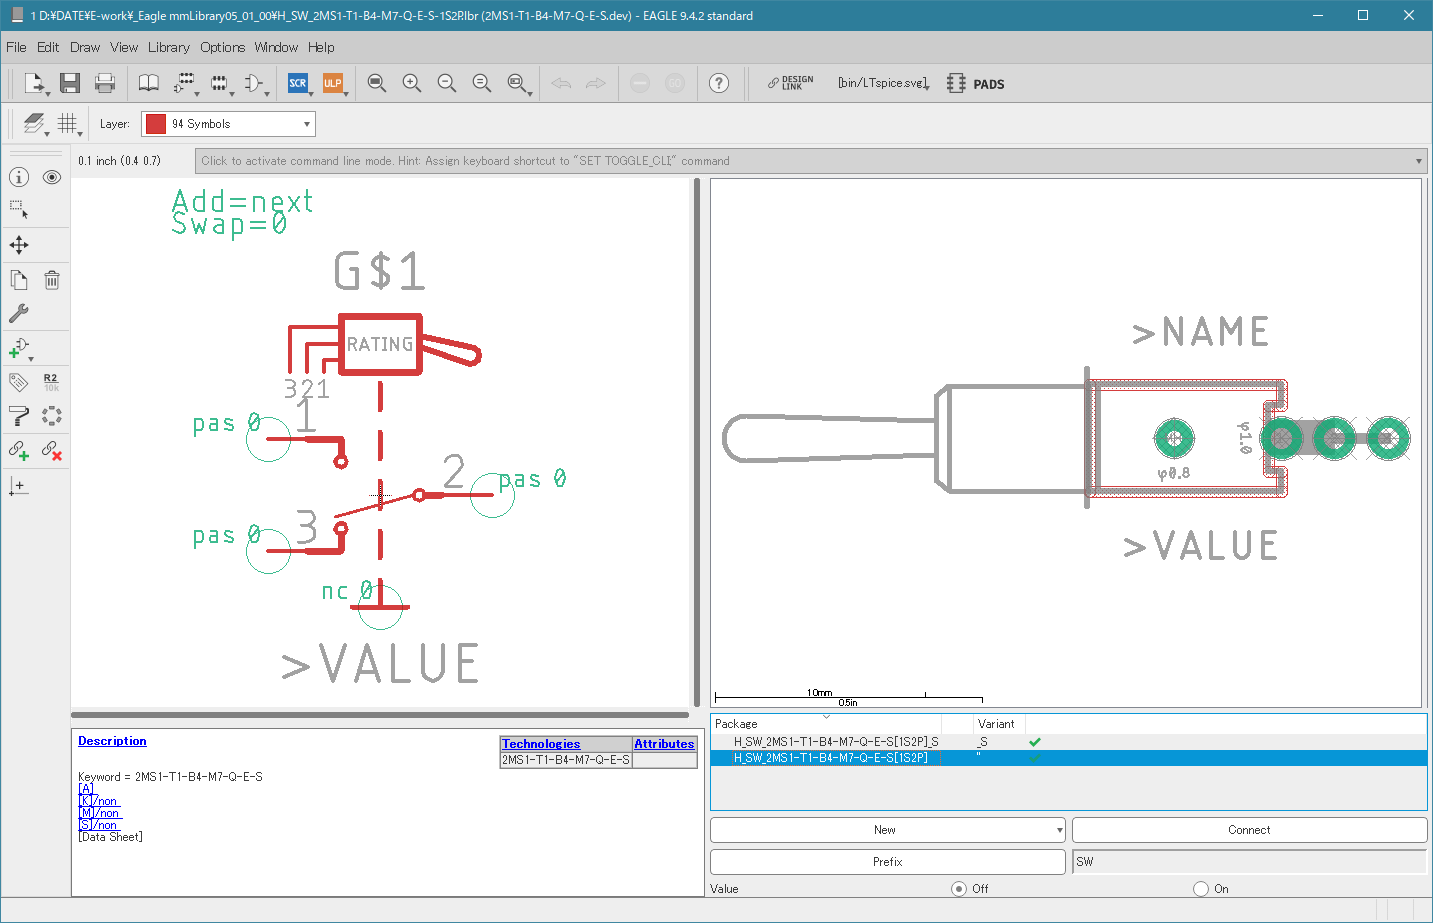Click the red layer color swatch
Screen dimensions: 1433x923
coord(155,124)
